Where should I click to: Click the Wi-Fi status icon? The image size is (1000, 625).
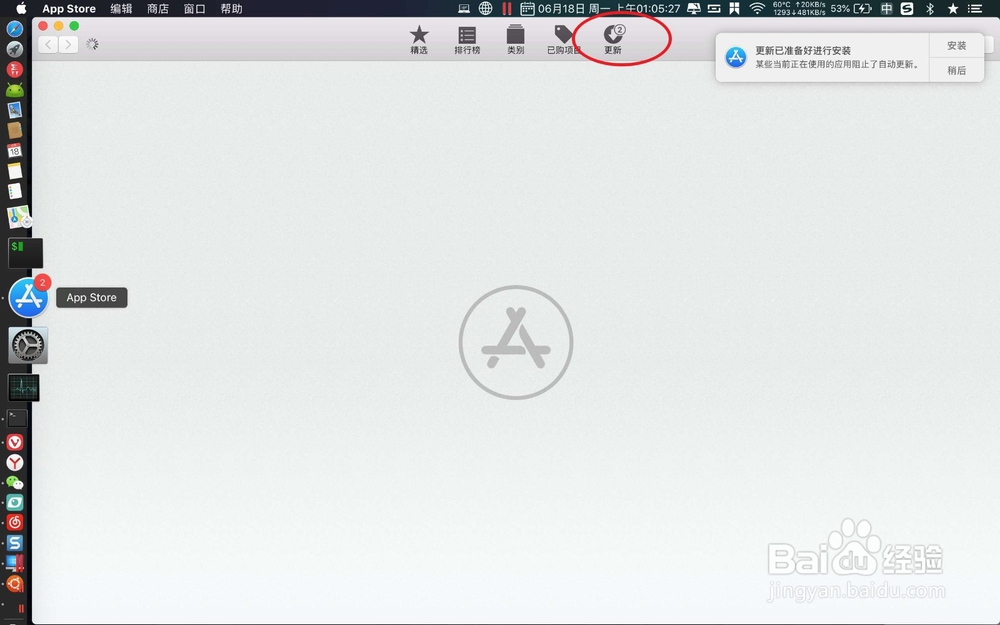click(756, 8)
